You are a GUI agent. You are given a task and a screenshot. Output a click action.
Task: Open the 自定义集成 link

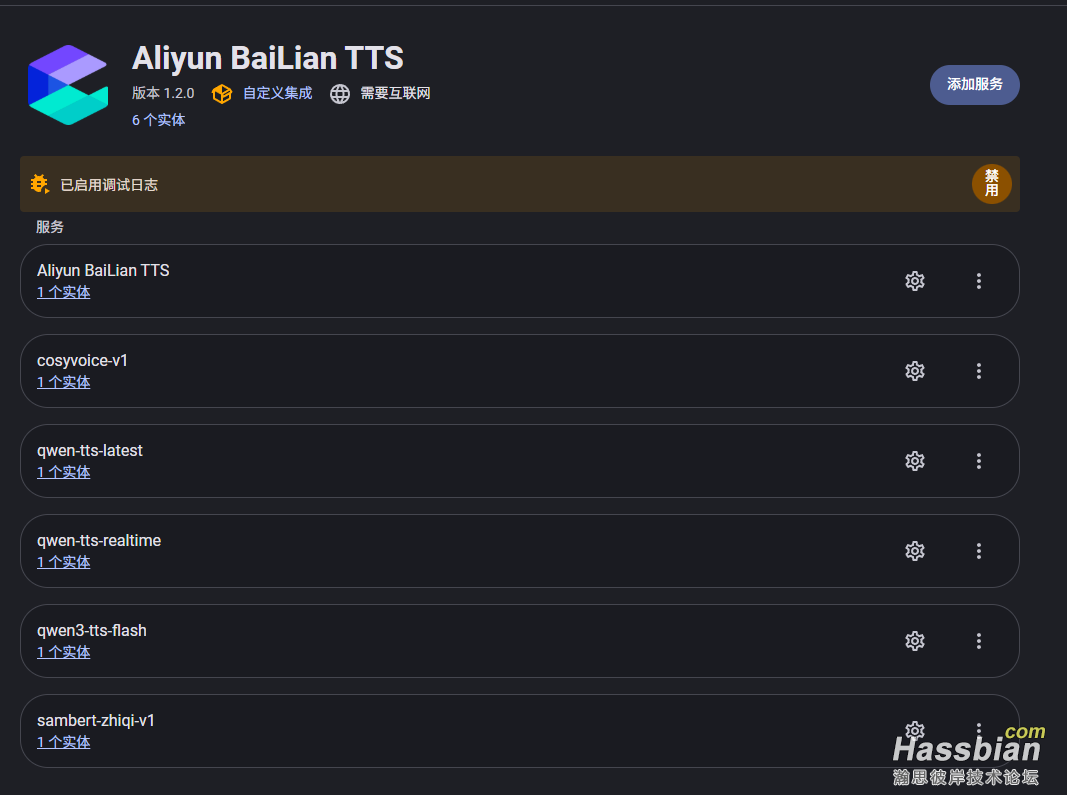(277, 93)
